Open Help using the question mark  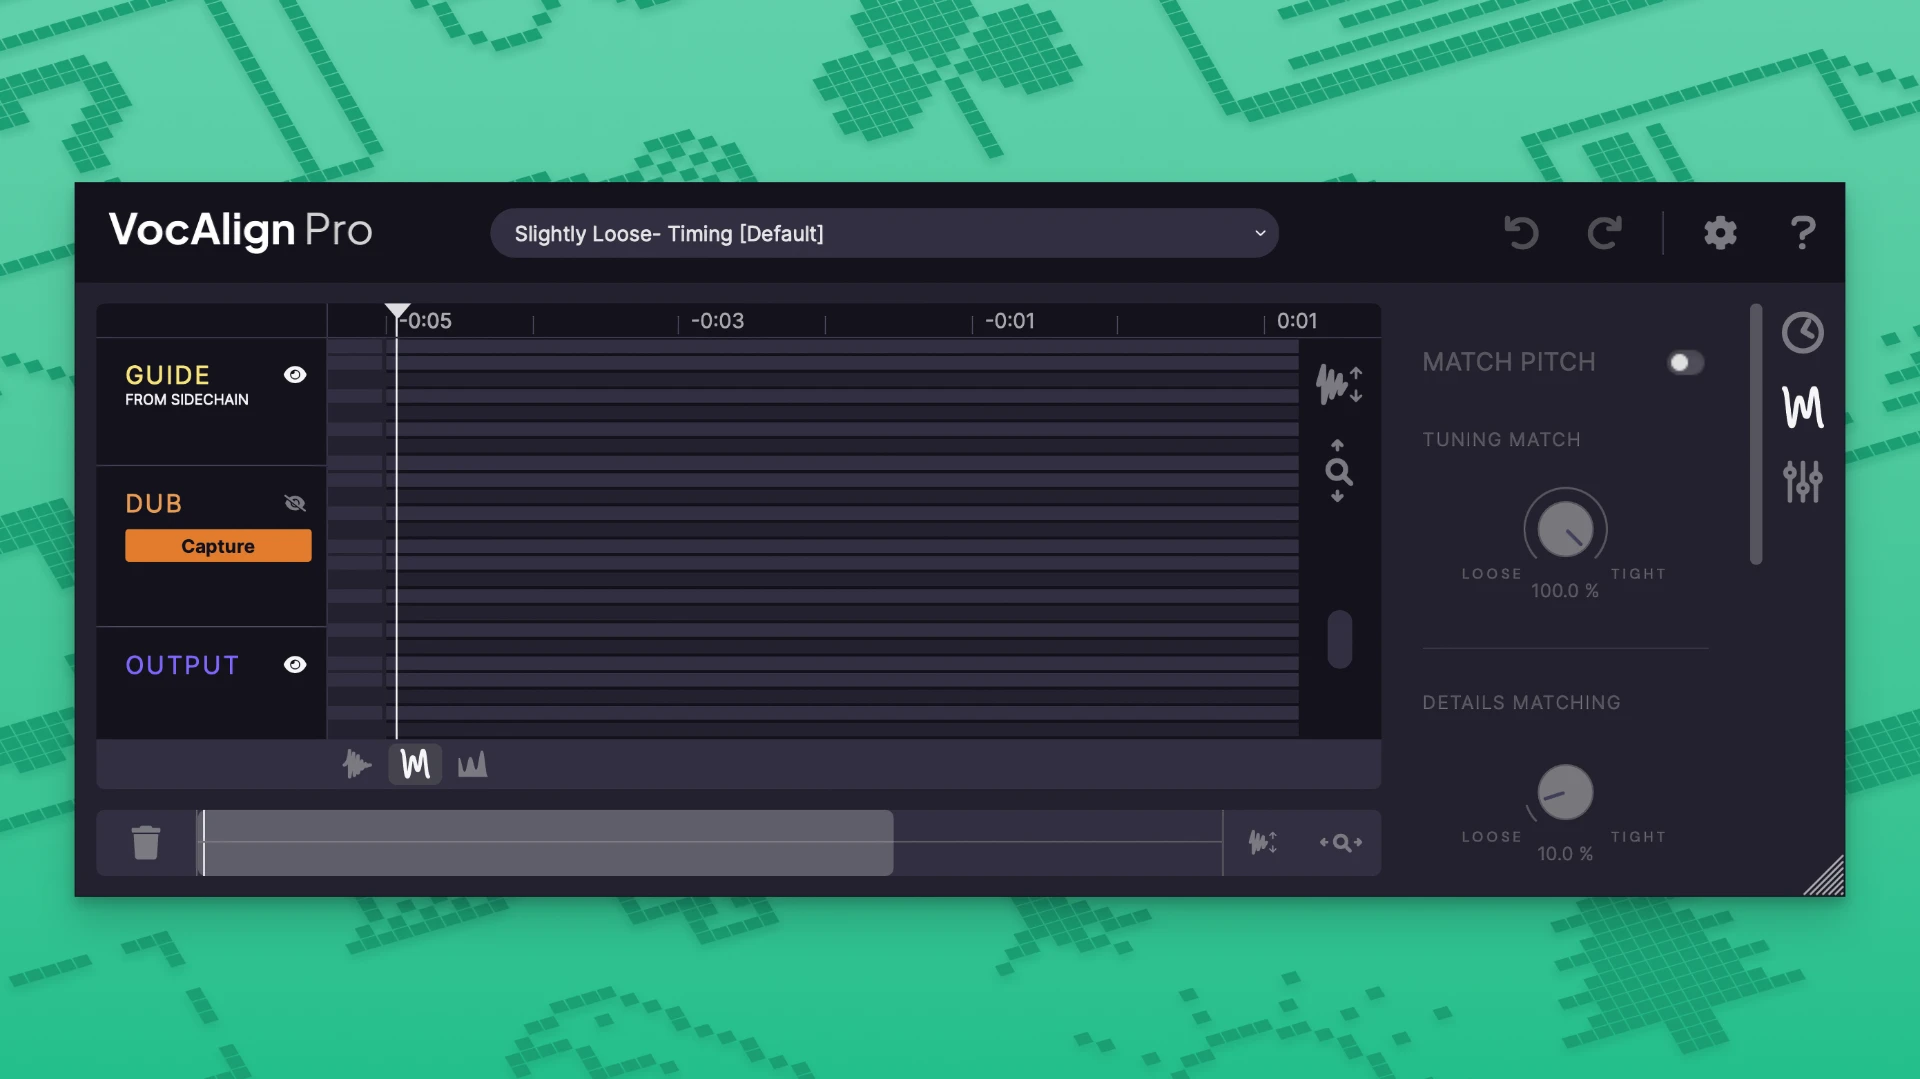(1802, 233)
